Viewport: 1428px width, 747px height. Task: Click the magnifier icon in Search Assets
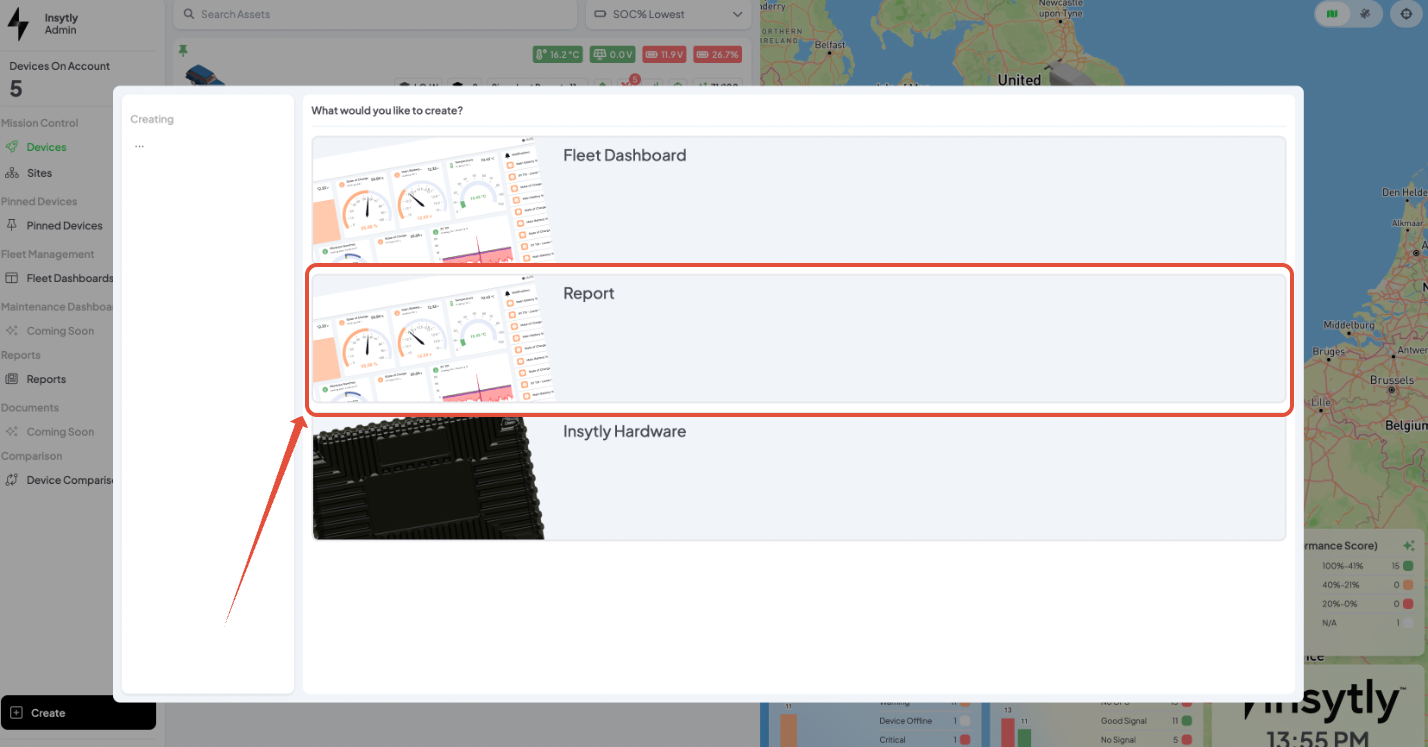(188, 14)
